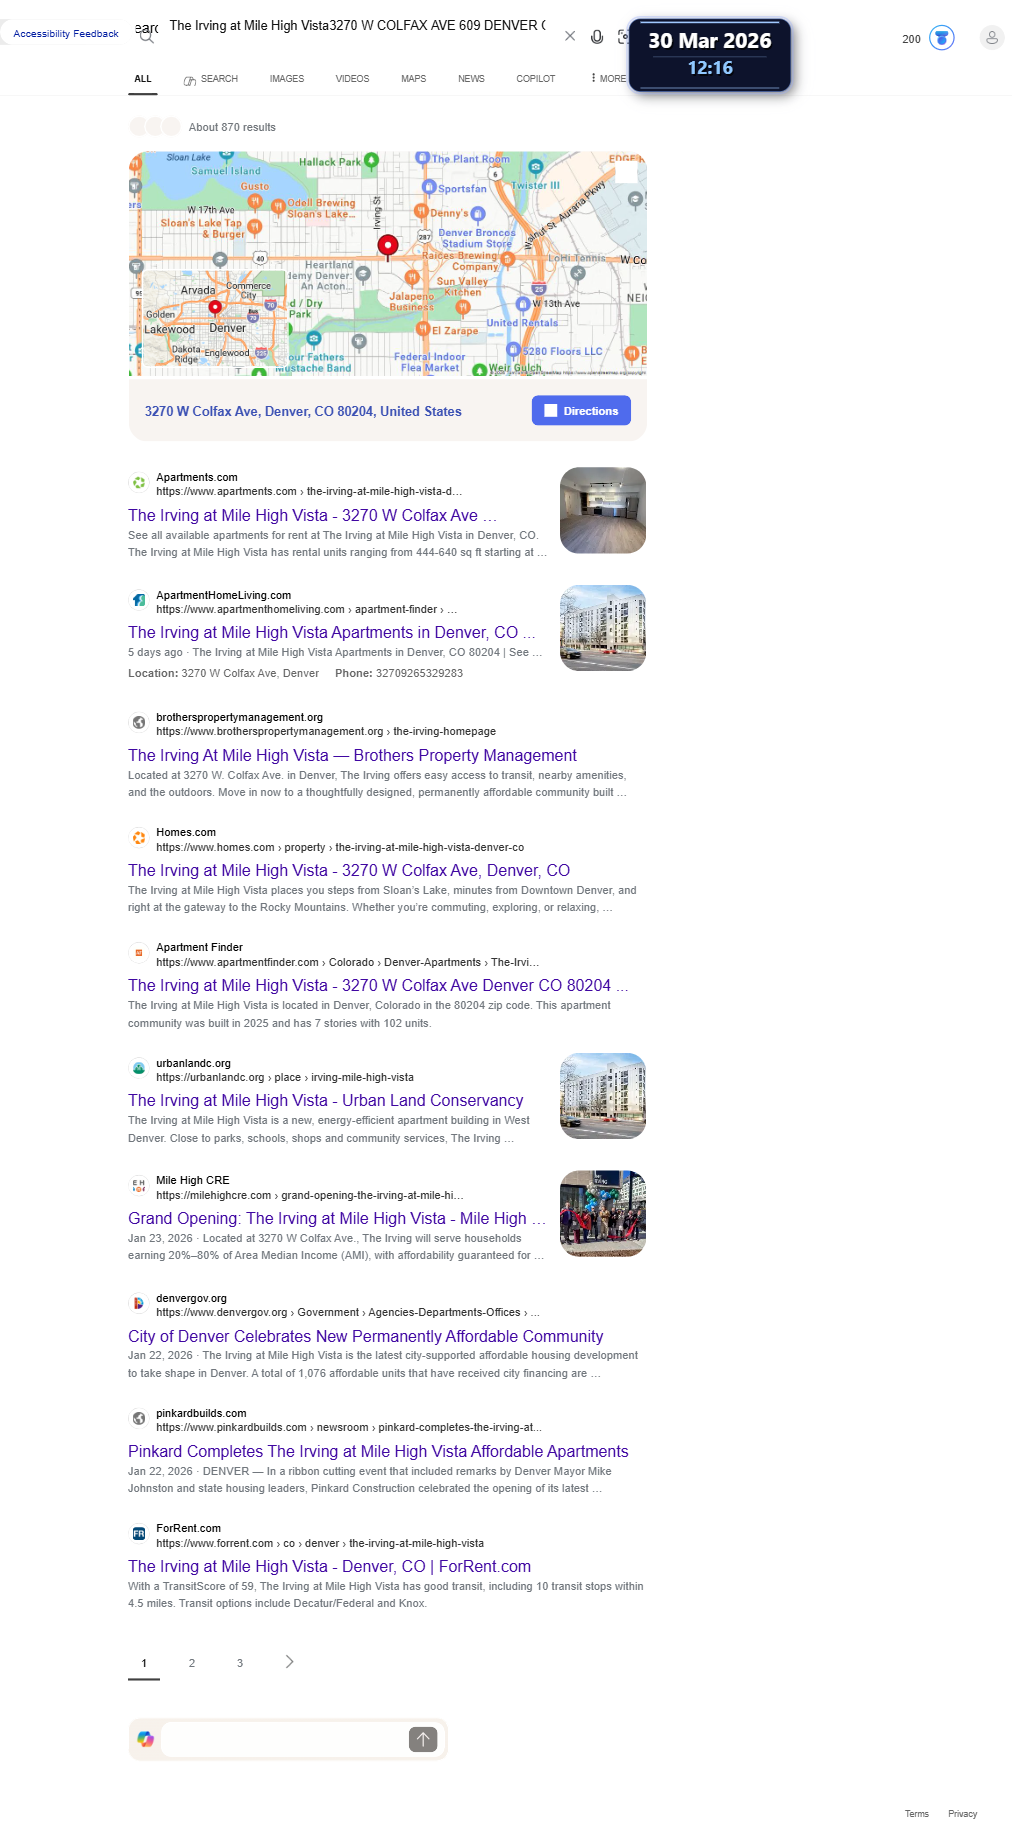Go to results page 2
Viewport: 1012px width, 1831px height.
click(192, 1663)
